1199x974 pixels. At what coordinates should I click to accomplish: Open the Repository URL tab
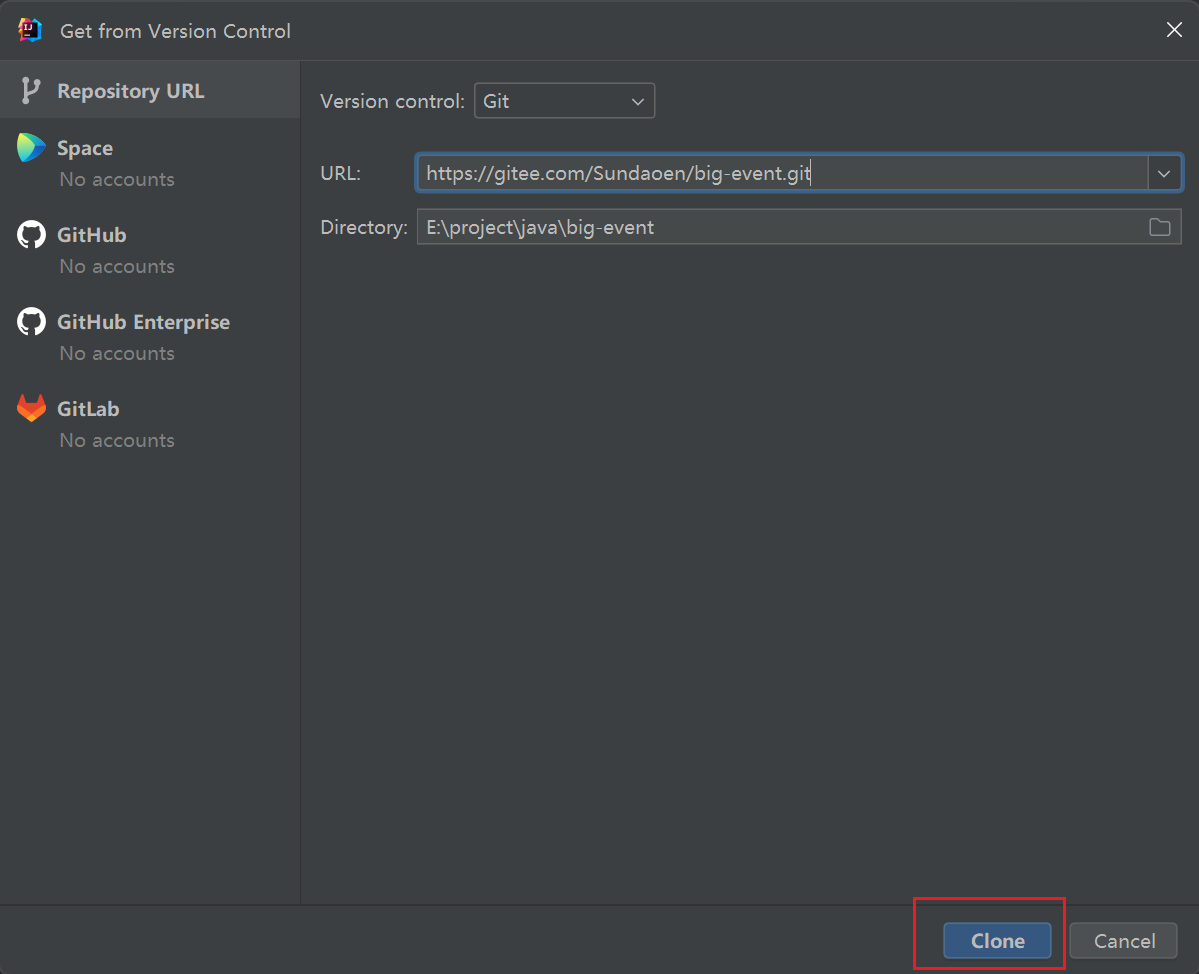[150, 90]
